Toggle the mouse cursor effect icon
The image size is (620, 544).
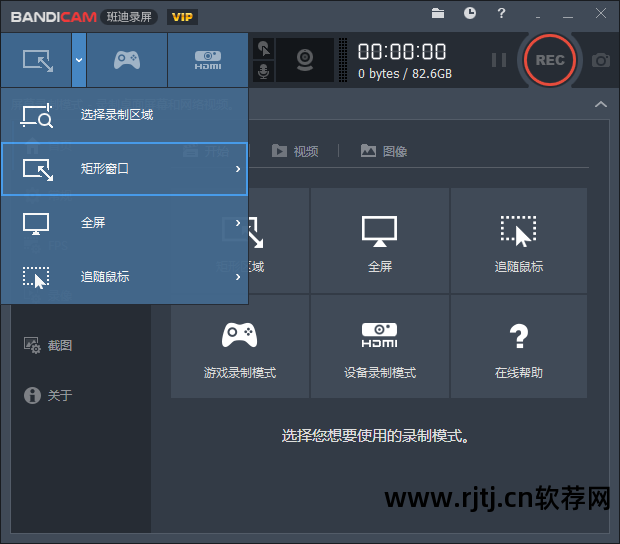click(x=263, y=49)
